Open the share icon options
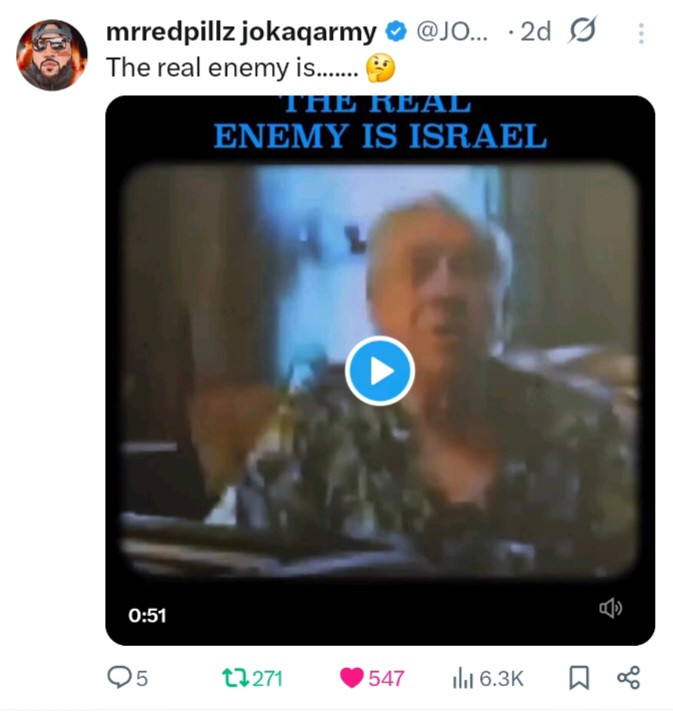This screenshot has height=712, width=673. (x=628, y=678)
